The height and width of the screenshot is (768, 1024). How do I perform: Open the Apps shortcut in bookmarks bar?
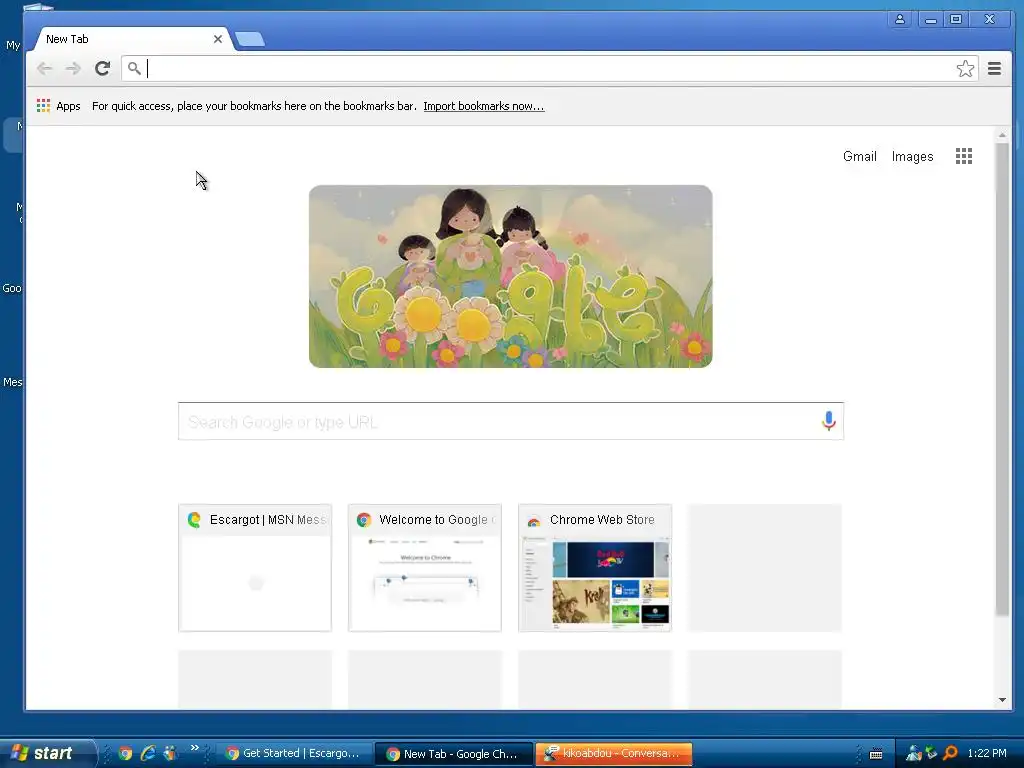(59, 106)
